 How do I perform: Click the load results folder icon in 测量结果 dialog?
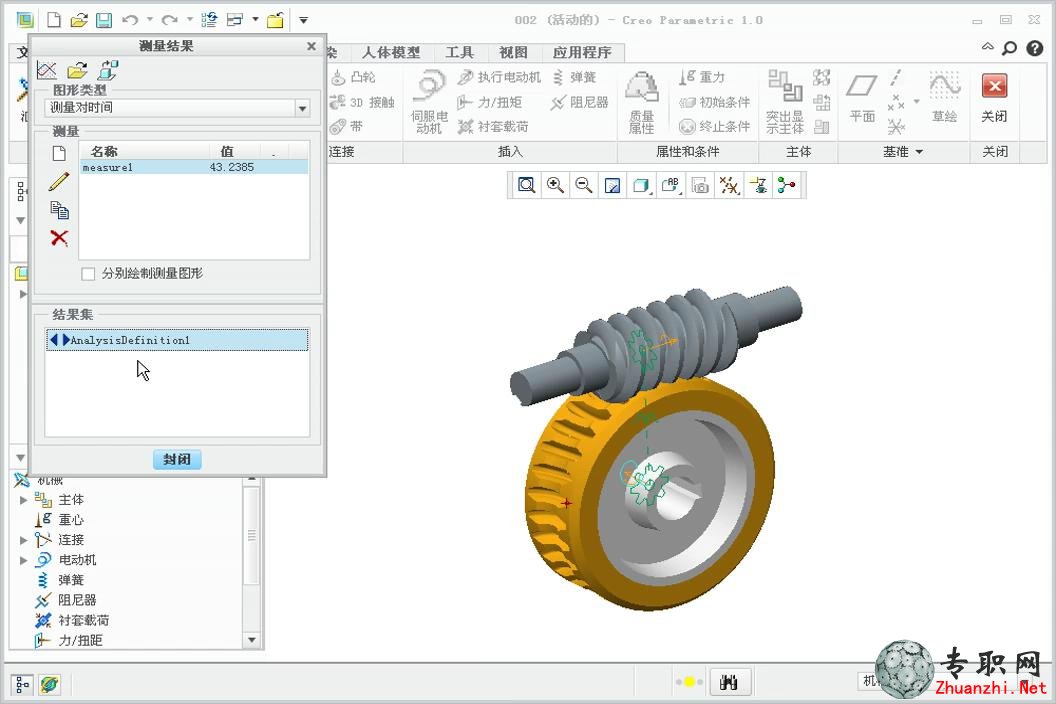point(77,70)
